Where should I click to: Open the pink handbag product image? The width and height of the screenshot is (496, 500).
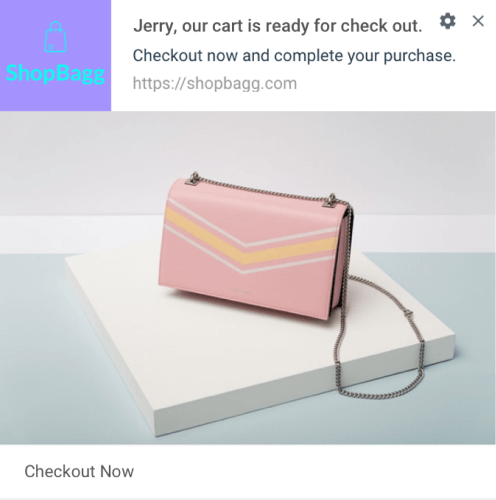[x=248, y=278]
